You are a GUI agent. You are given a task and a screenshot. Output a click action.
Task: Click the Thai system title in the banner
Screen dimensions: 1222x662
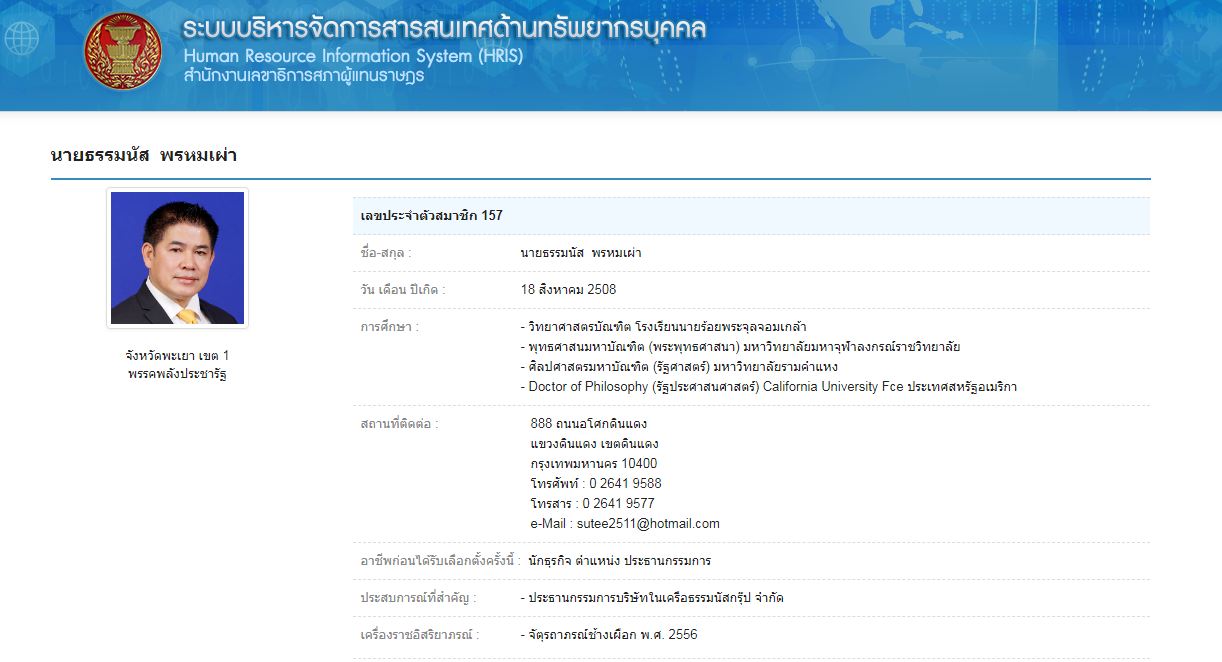point(444,29)
